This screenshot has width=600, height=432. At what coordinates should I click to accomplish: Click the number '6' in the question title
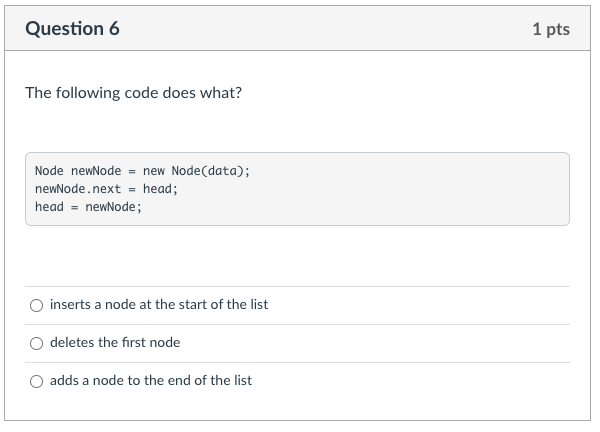[x=113, y=29]
